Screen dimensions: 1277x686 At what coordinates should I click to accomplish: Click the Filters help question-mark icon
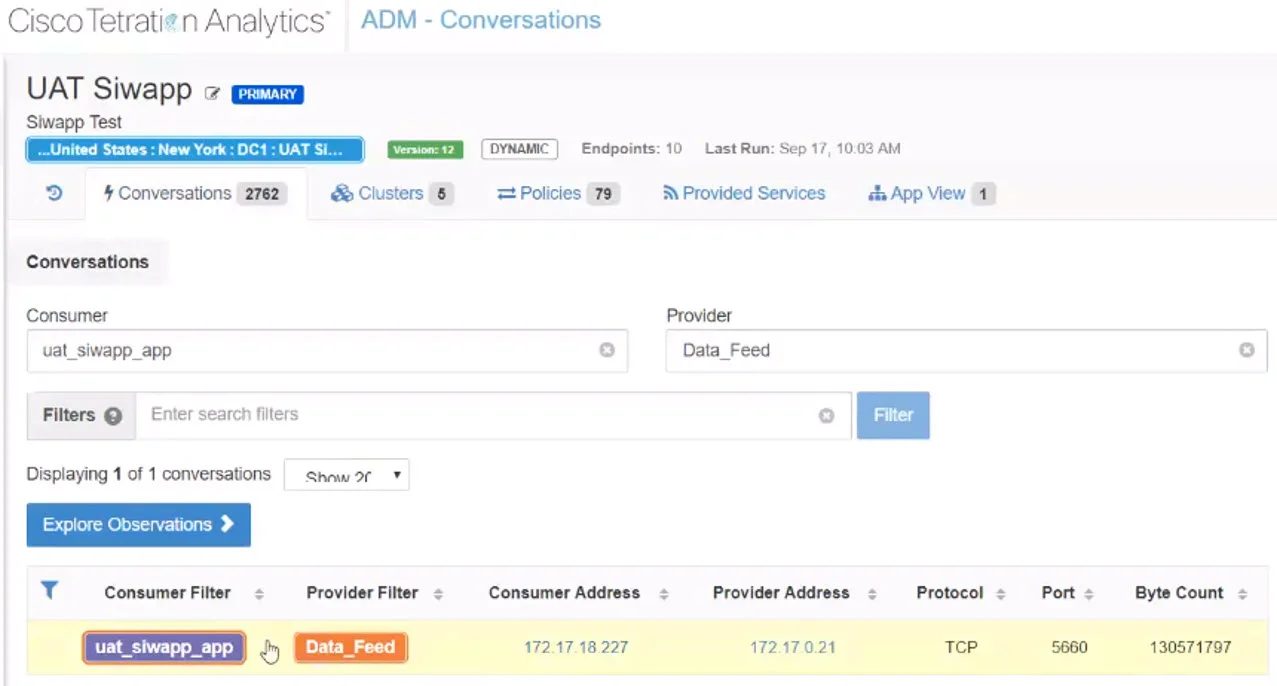[113, 416]
